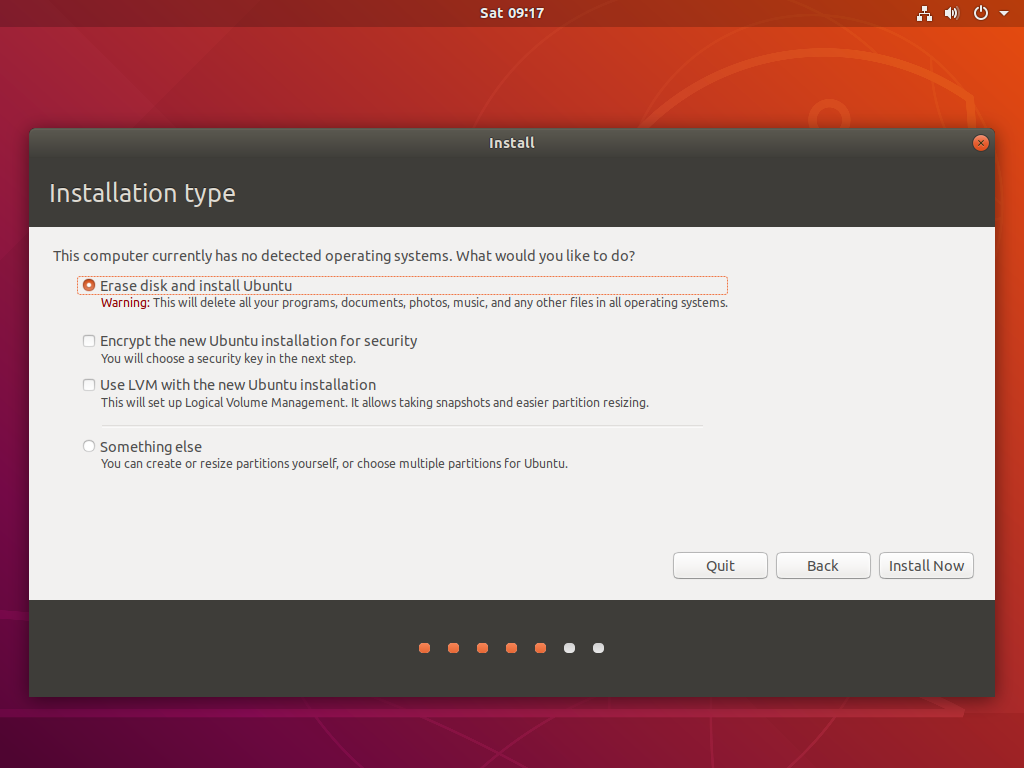
Task: Select Erase disk and install Ubuntu
Action: coord(89,286)
